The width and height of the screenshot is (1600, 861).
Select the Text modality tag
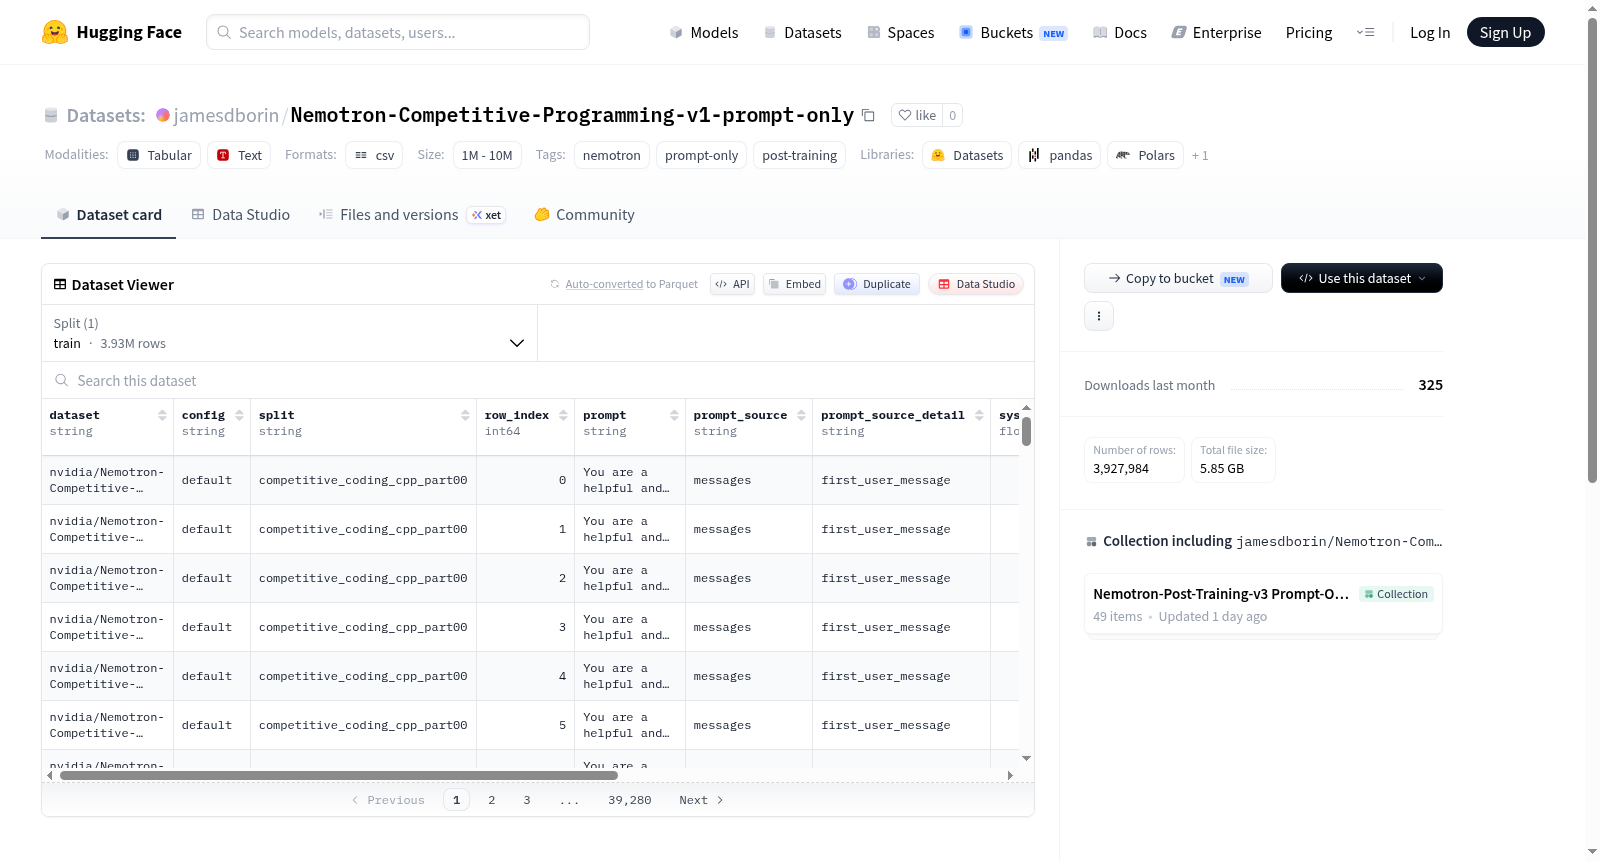(x=240, y=155)
